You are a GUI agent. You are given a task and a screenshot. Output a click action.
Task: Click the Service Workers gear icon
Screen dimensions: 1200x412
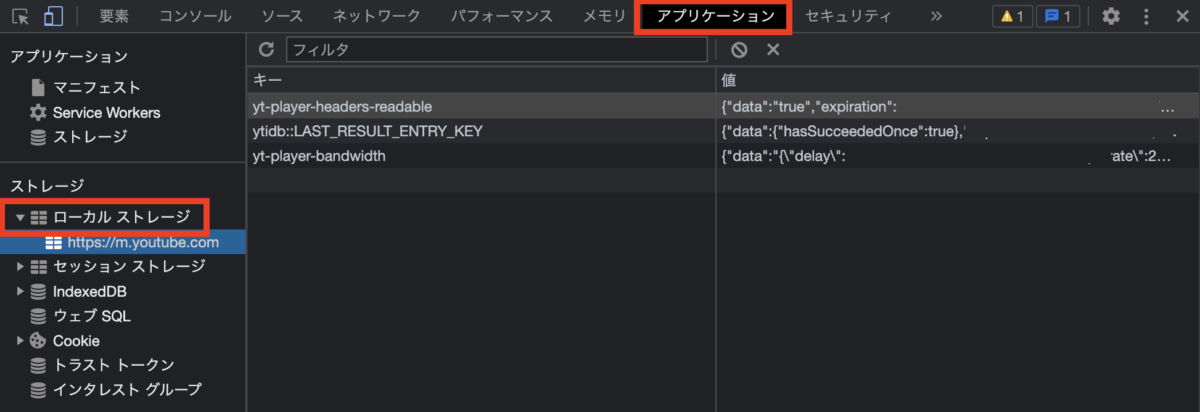(38, 112)
